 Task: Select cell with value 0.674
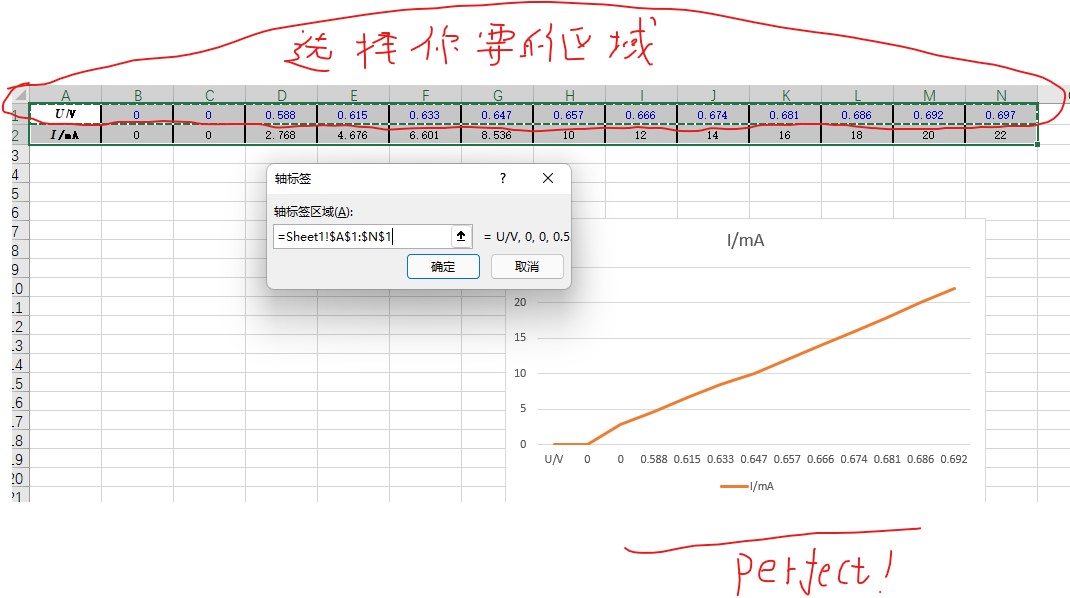click(x=713, y=115)
